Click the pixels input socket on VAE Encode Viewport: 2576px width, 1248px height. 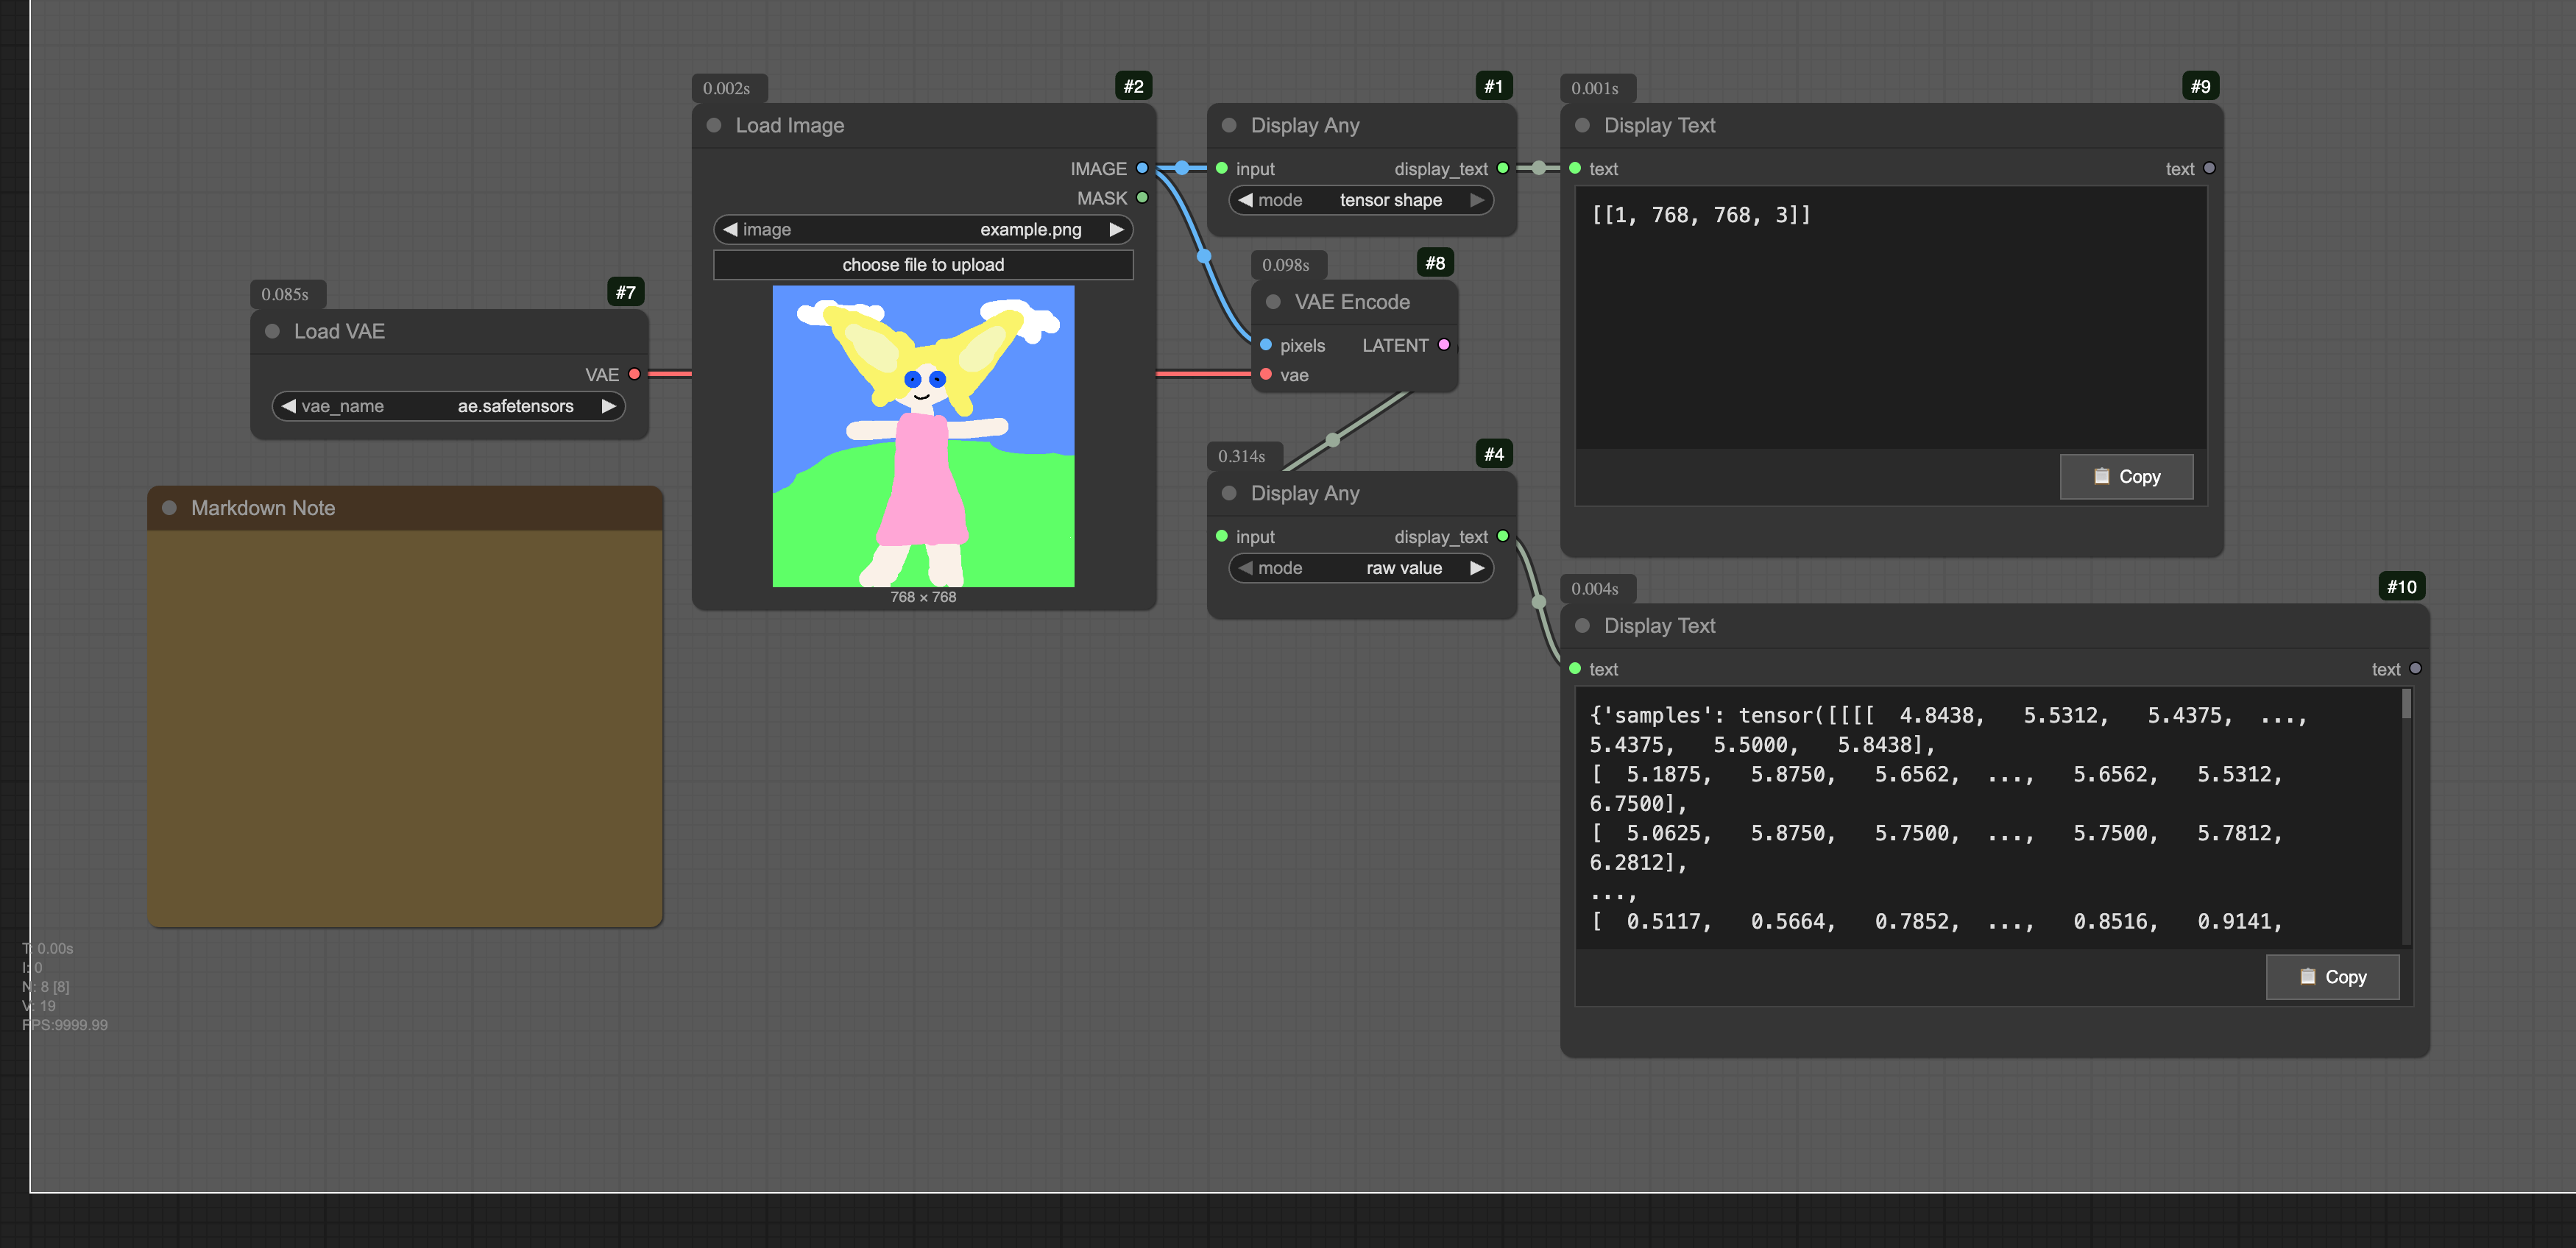click(x=1266, y=345)
